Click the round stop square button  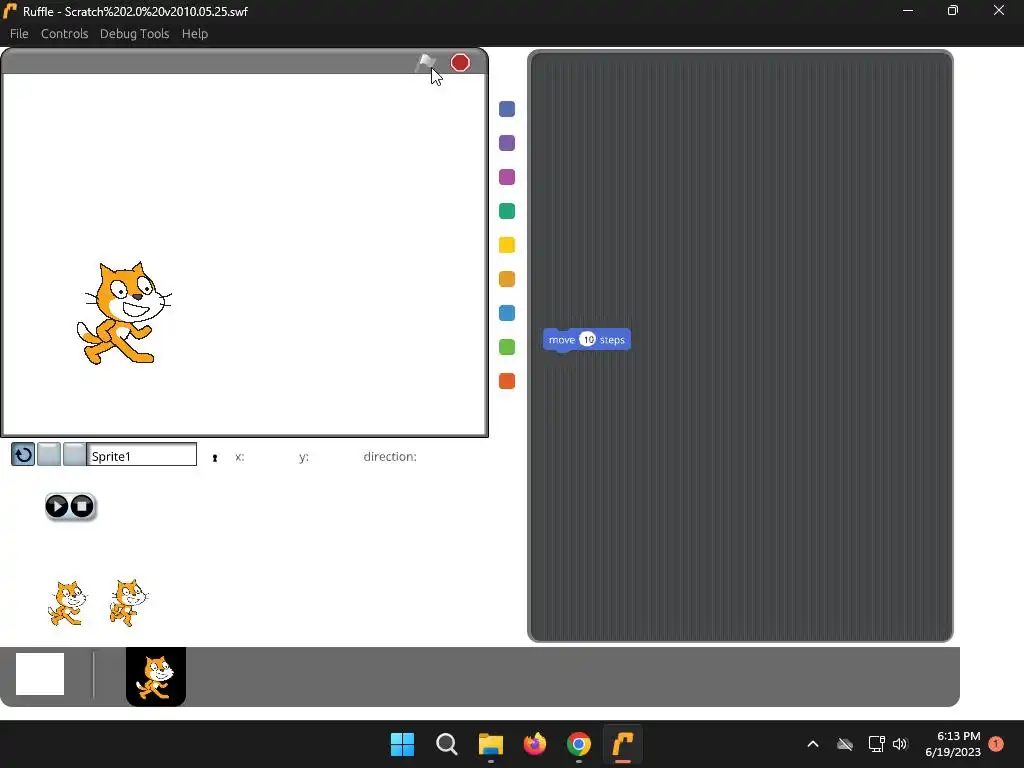82,506
